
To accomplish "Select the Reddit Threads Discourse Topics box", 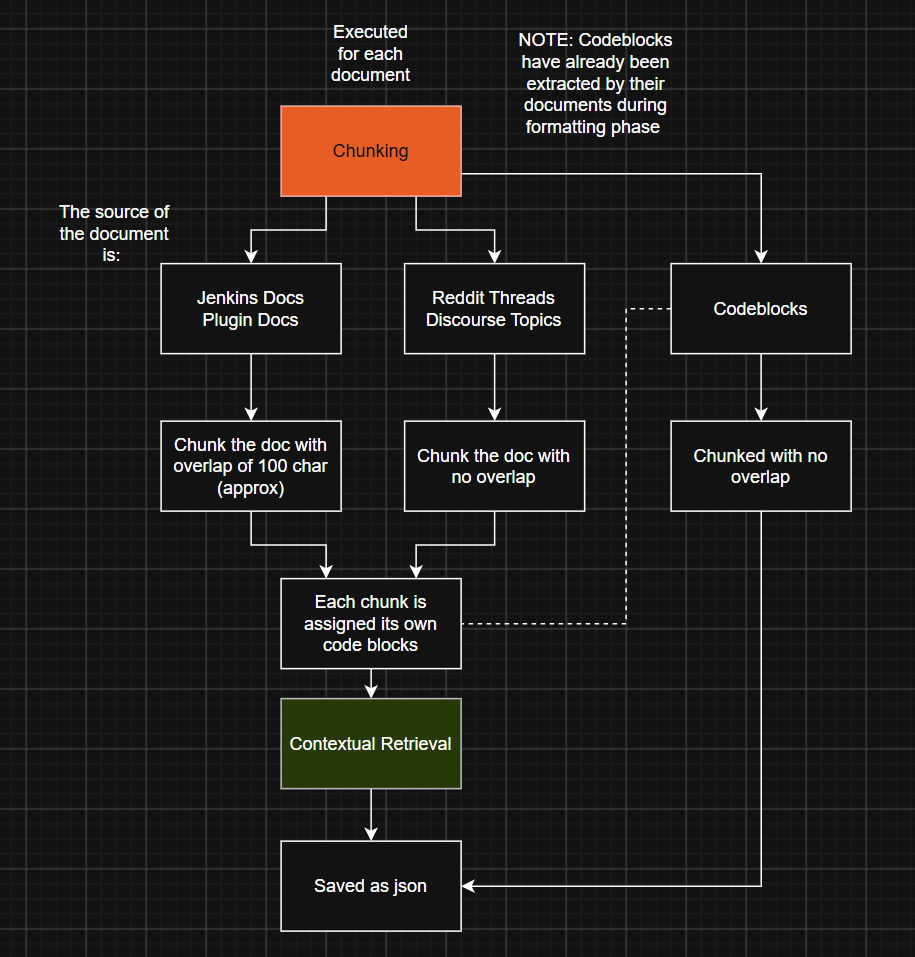I will click(494, 309).
